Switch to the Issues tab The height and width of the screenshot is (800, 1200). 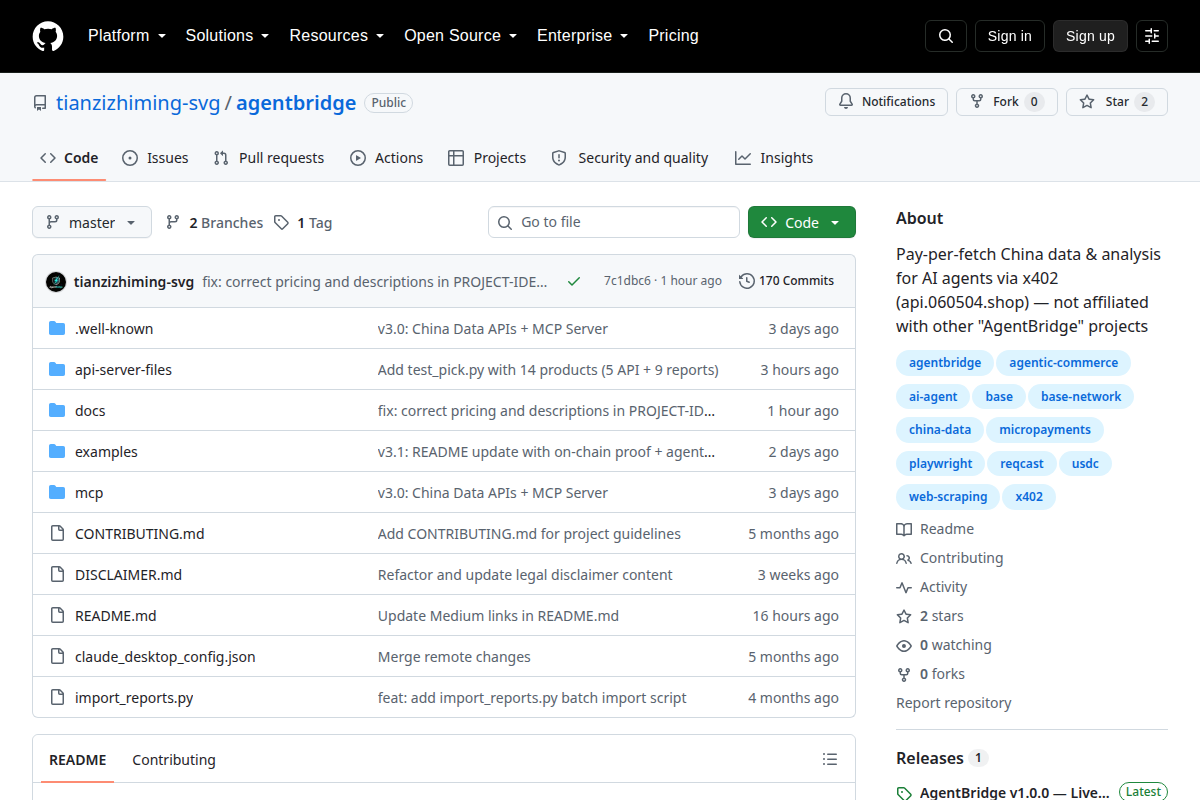(x=155, y=158)
